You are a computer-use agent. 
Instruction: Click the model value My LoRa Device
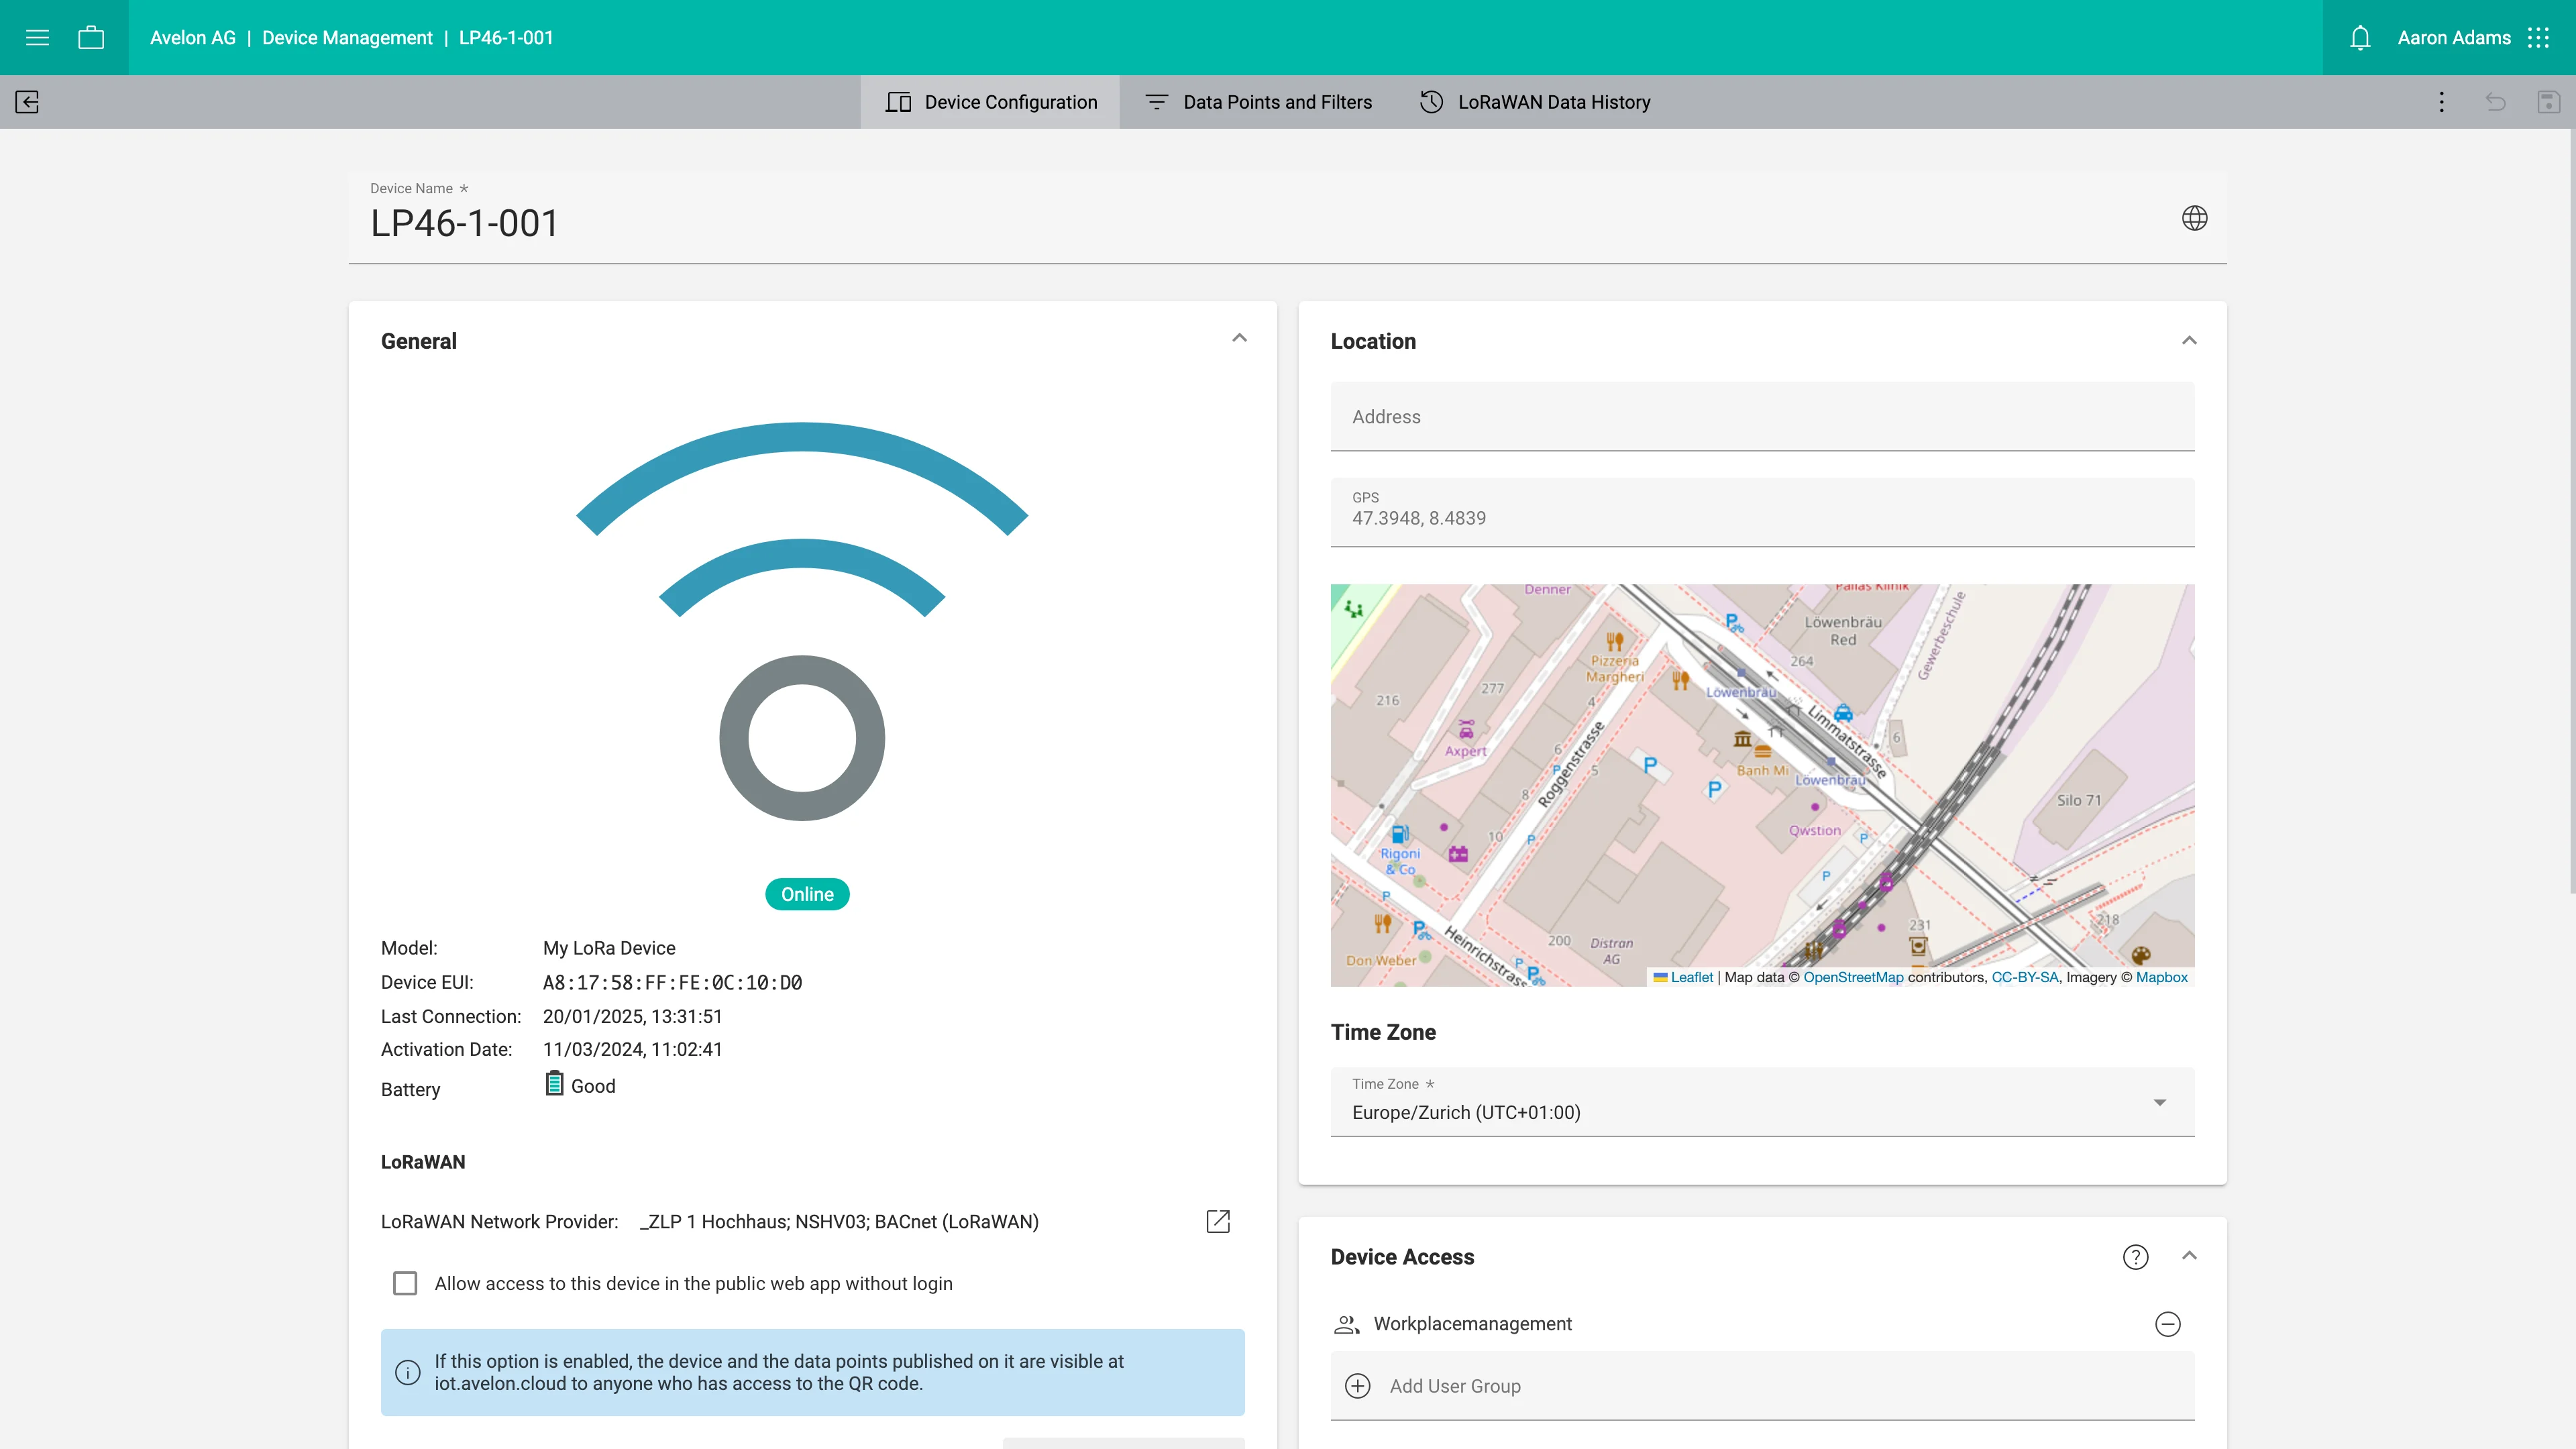click(x=609, y=948)
